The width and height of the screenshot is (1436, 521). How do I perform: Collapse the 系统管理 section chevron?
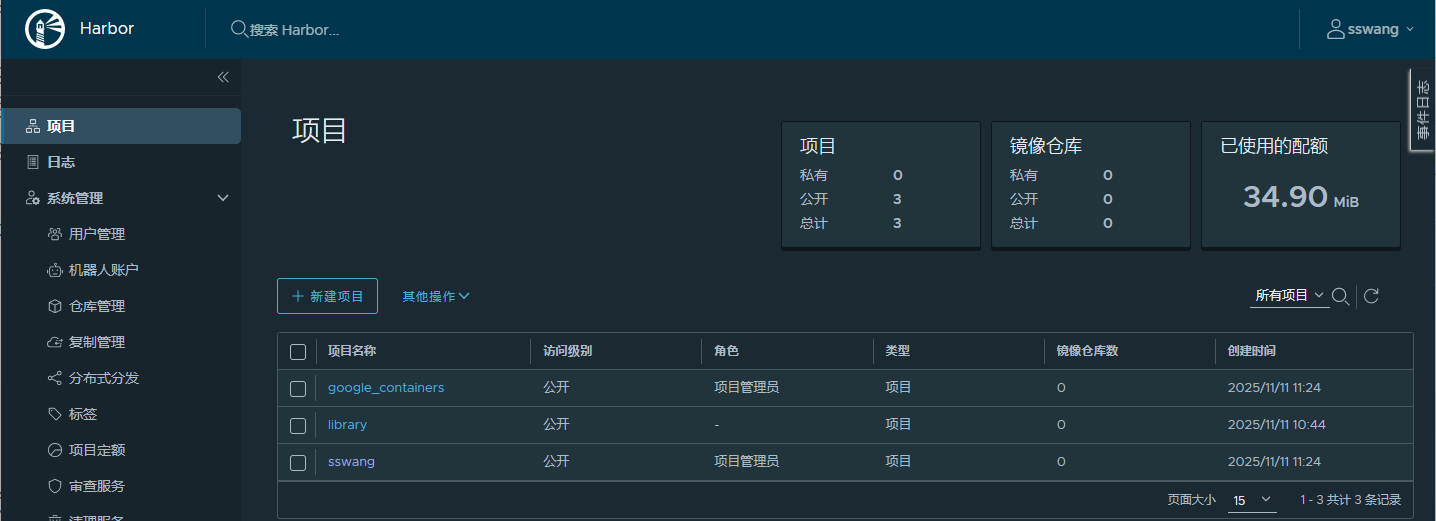pyautogui.click(x=223, y=198)
